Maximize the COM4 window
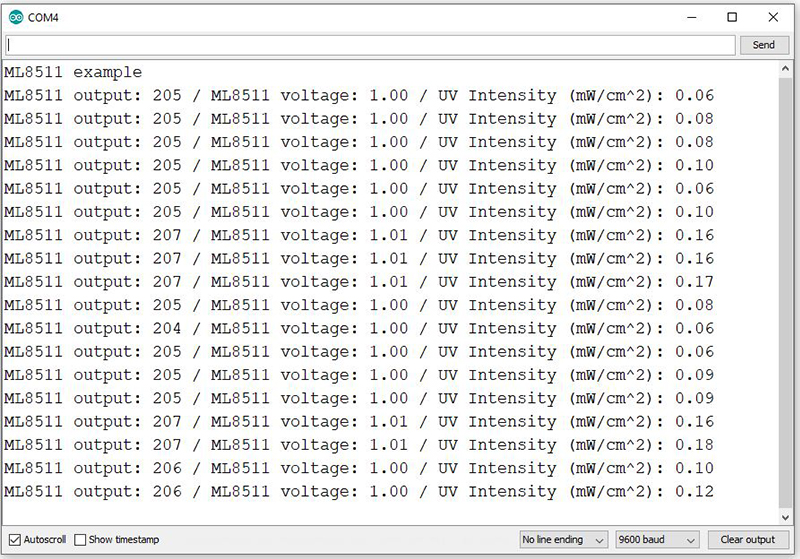The width and height of the screenshot is (800, 559). click(732, 17)
